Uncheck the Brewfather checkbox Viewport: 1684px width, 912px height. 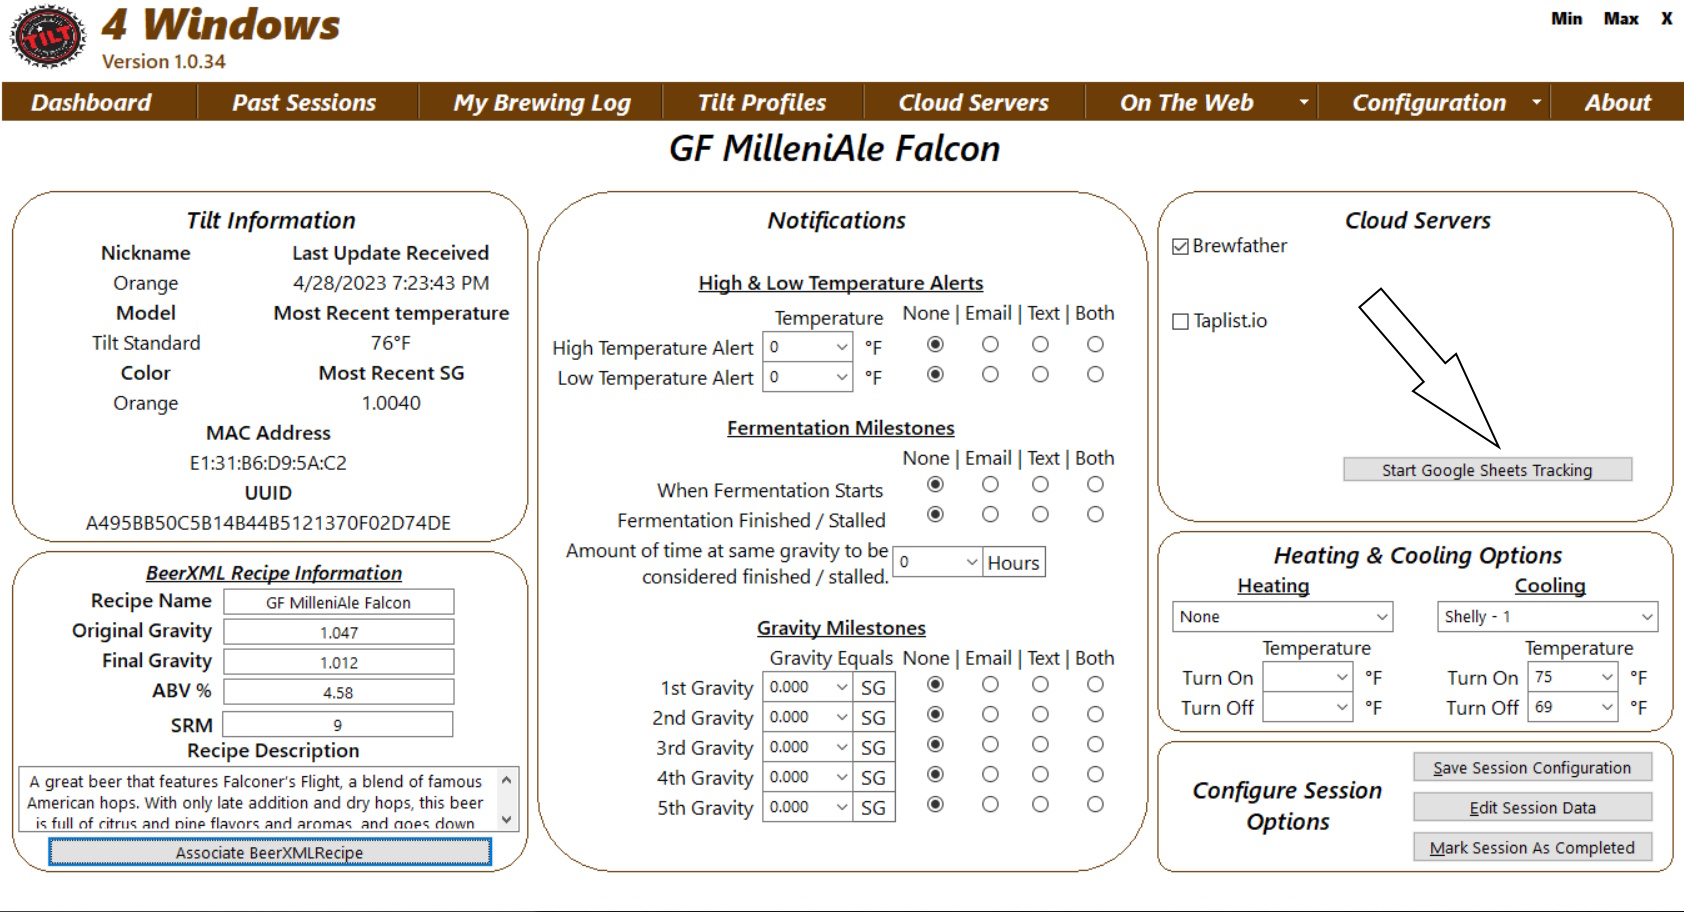point(1181,246)
